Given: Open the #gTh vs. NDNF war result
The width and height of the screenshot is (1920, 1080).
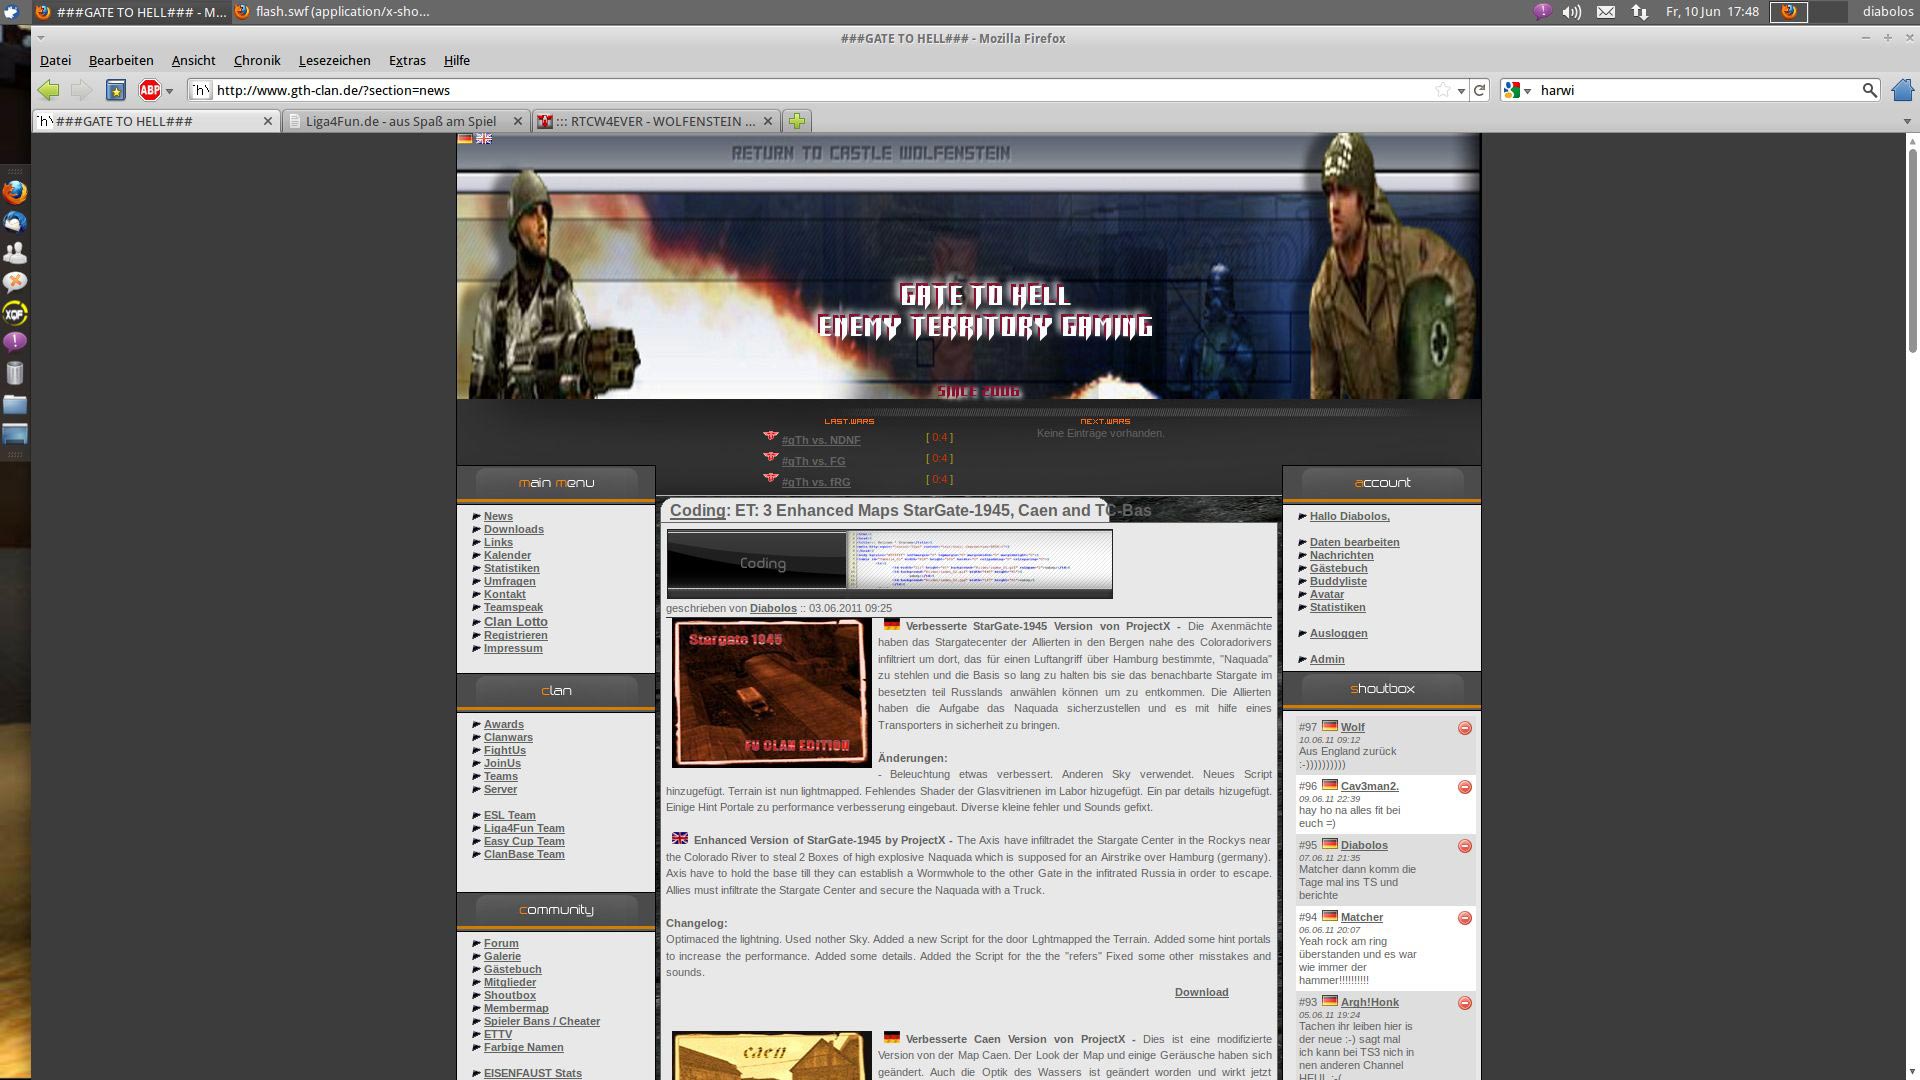Looking at the screenshot, I should 821,440.
